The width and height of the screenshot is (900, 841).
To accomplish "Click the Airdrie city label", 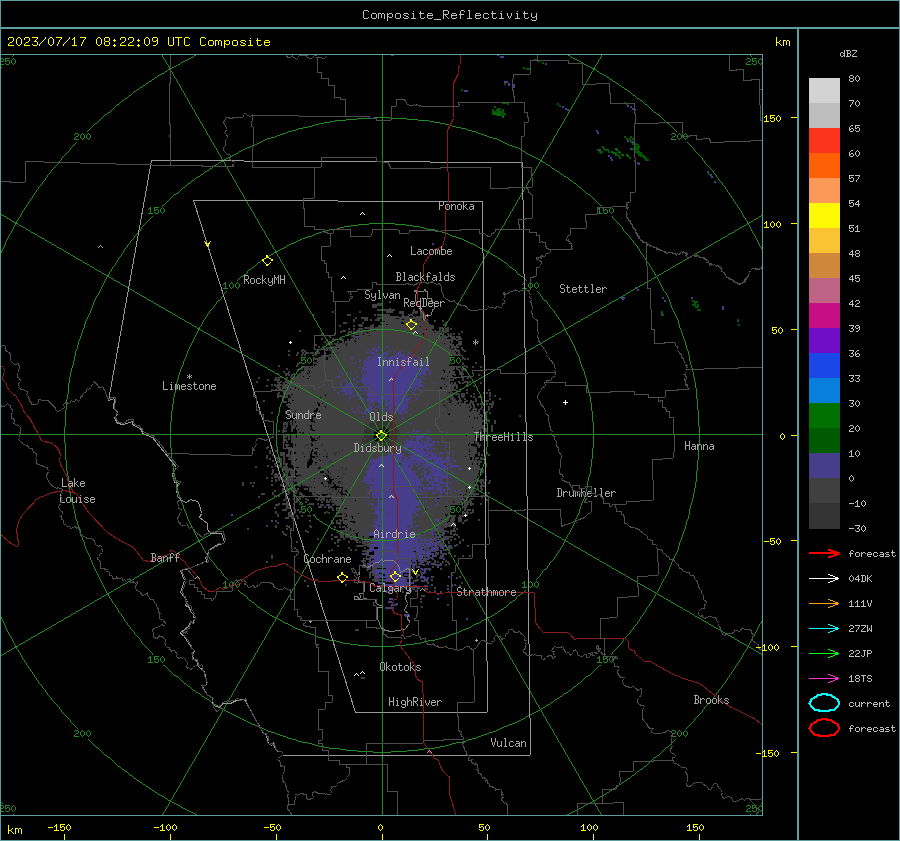I will tap(394, 534).
